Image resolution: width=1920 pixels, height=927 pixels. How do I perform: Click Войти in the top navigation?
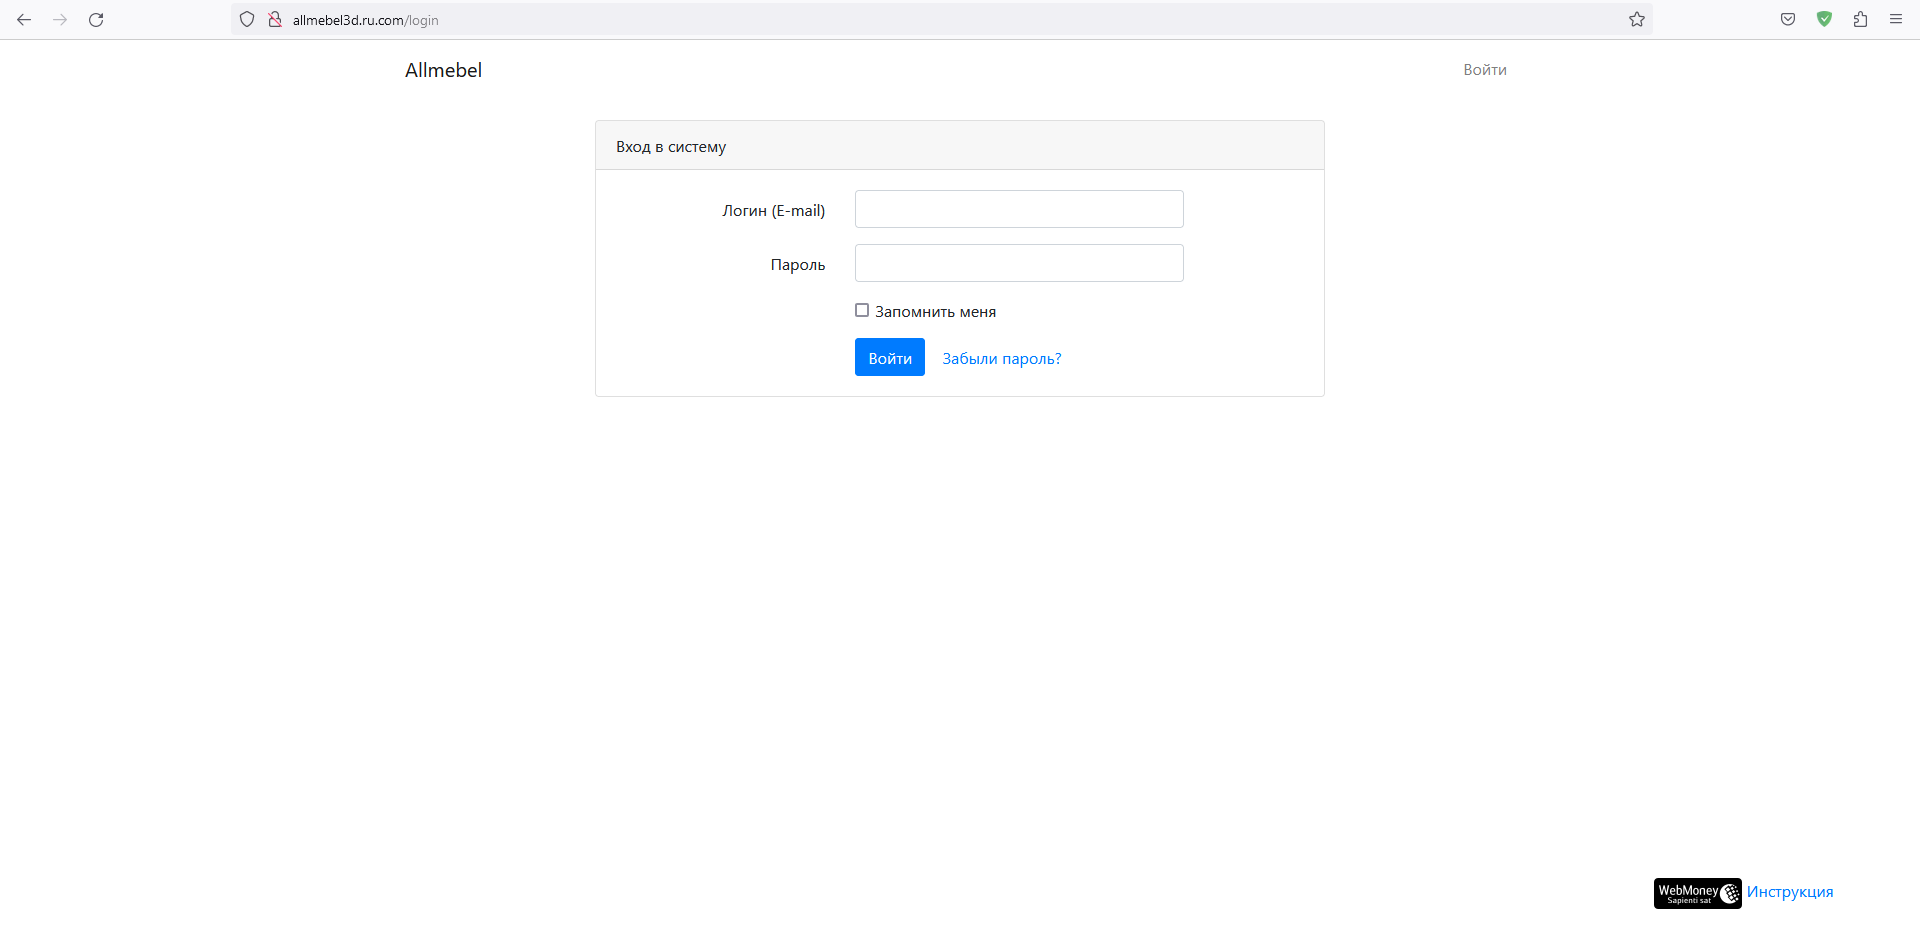1485,70
